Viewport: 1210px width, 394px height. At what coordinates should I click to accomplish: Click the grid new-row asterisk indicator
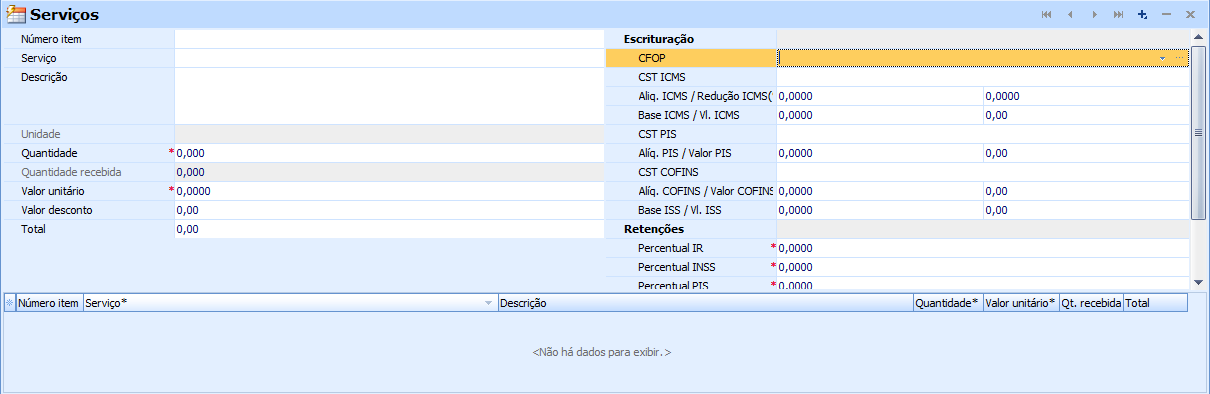coord(10,302)
